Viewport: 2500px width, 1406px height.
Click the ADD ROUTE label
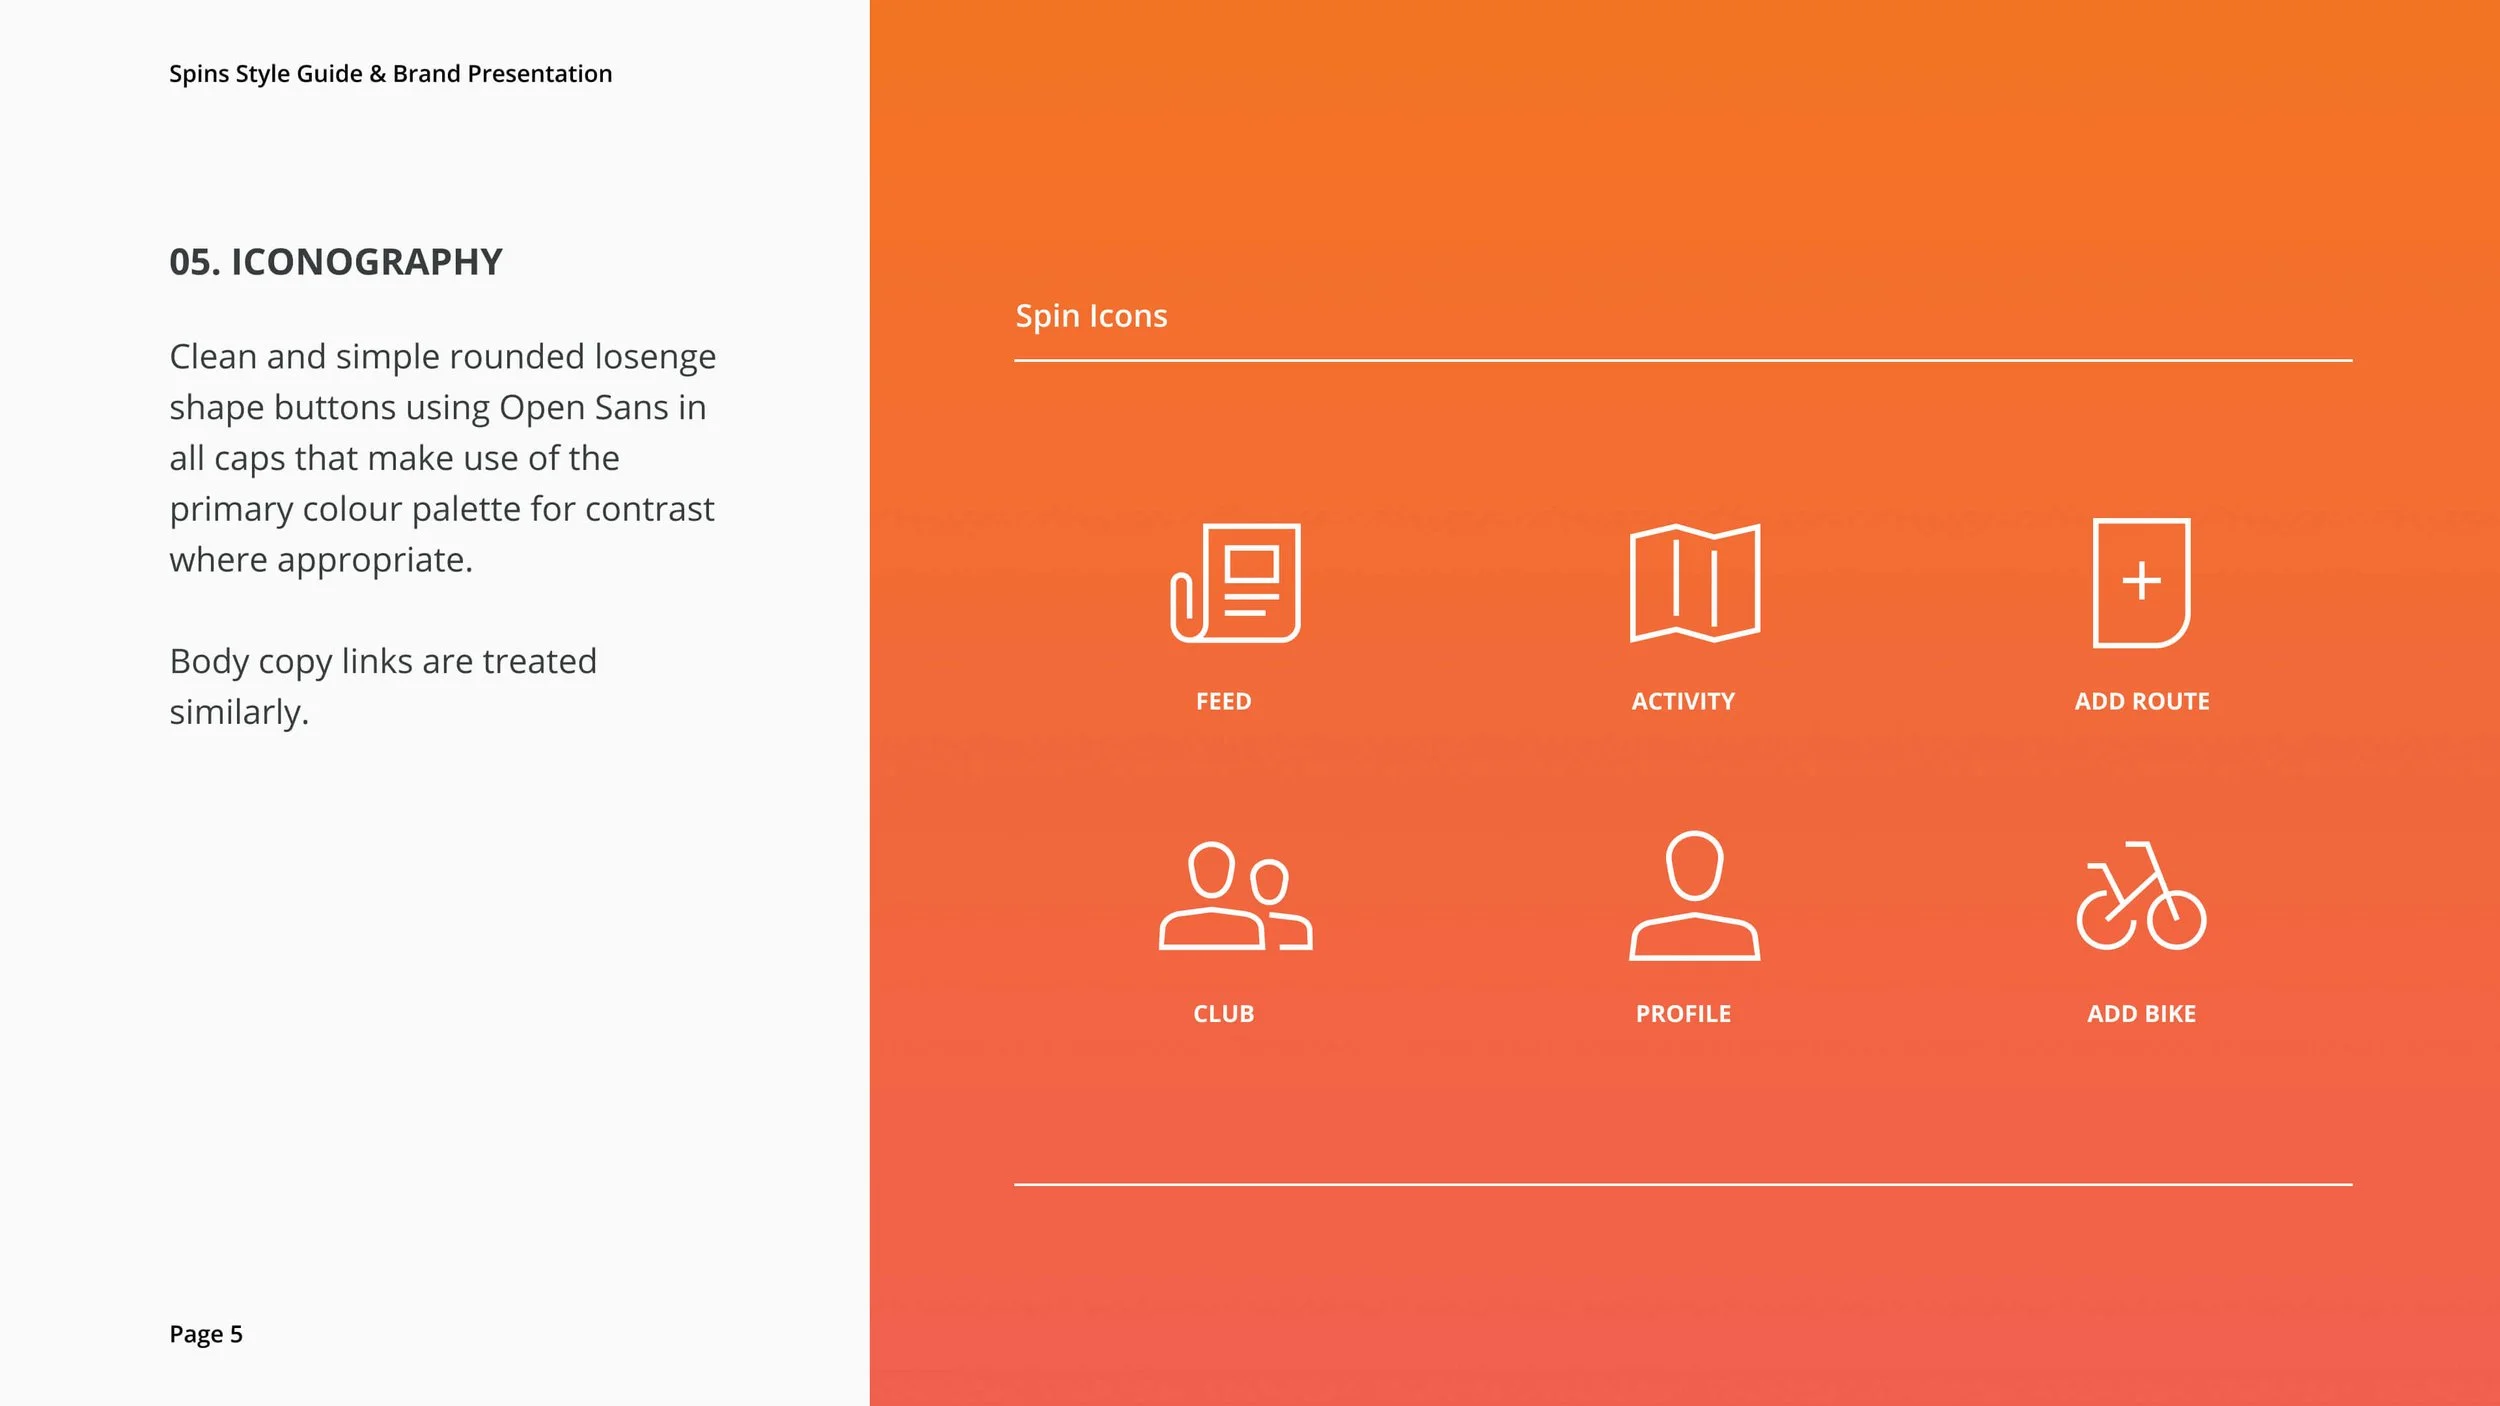(x=2141, y=701)
